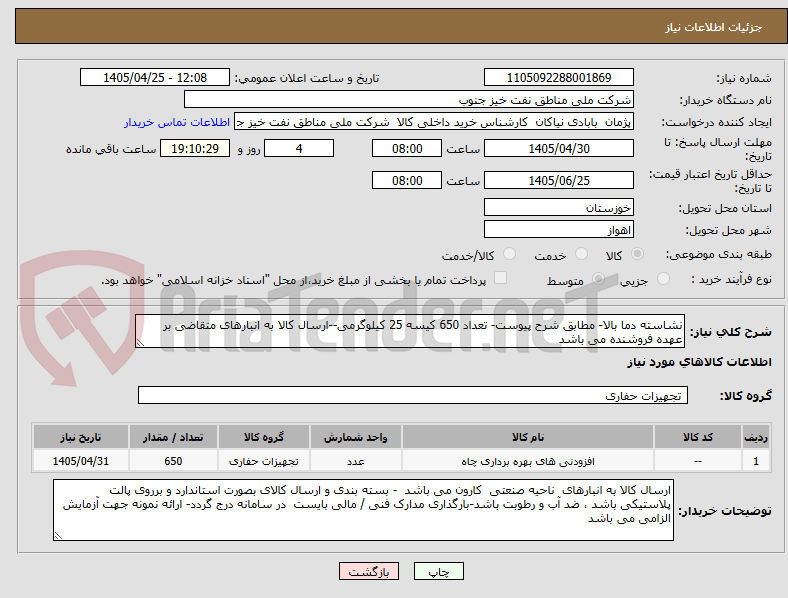788x598 pixels.
Task: Click the delivery province field خوزستان
Action: [x=558, y=207]
